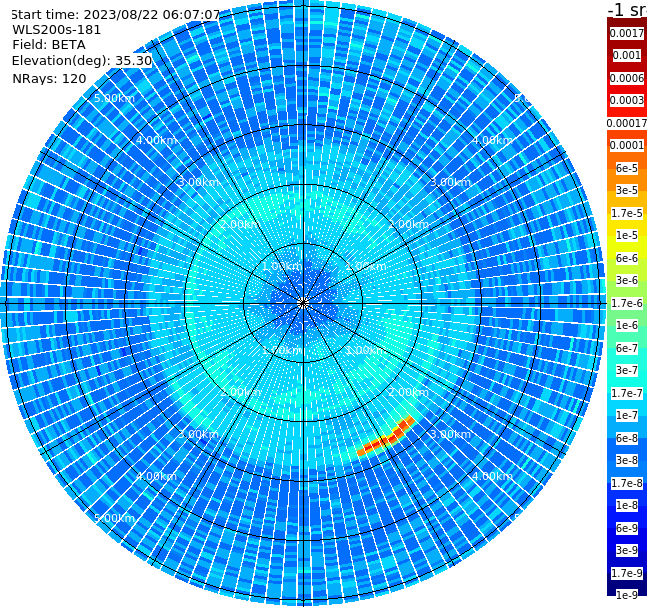The width and height of the screenshot is (647, 607).
Task: Click the 6e-9 colorbar tick label
Action: pos(627,528)
